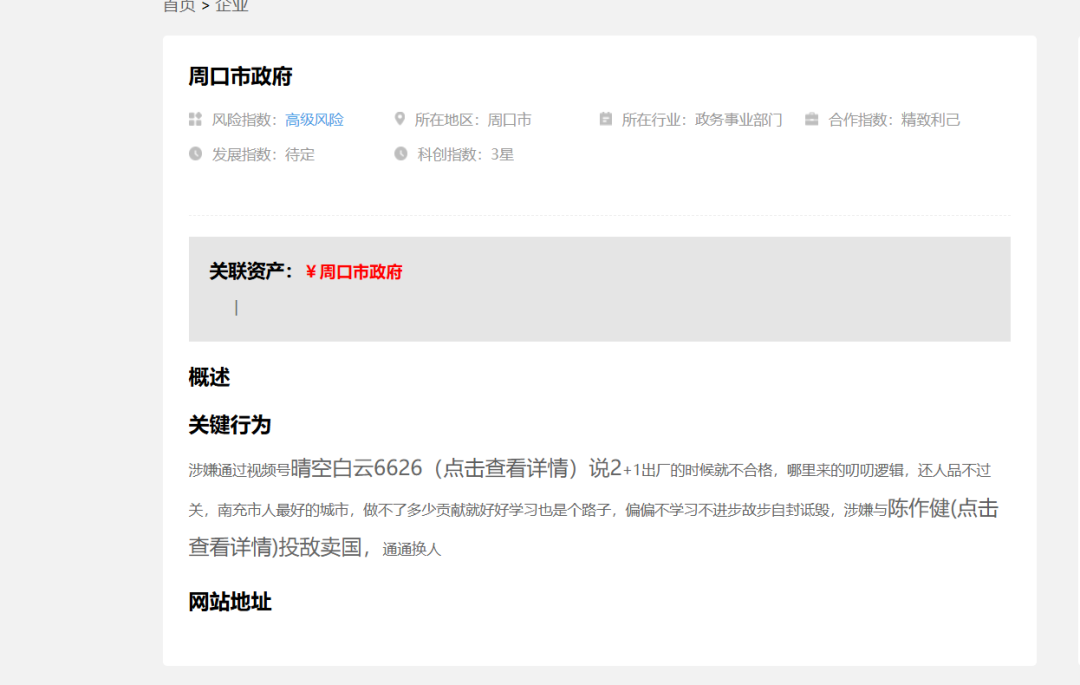Click the clock icon beside 科创指数

point(401,154)
